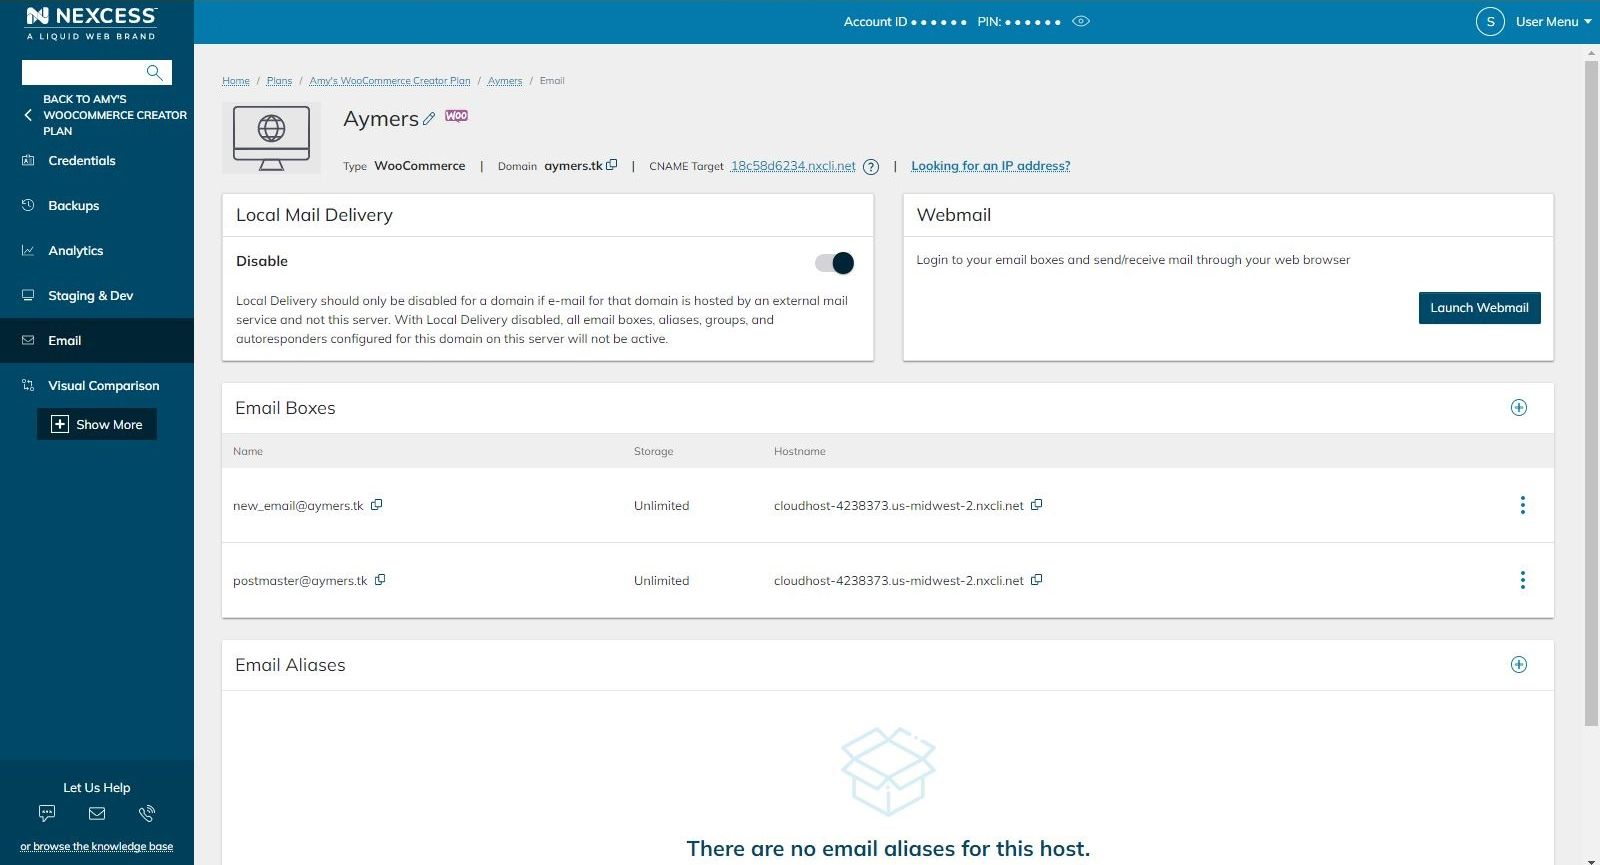The width and height of the screenshot is (1600, 865).
Task: Edit the Aymers site name pencil icon
Action: tap(429, 118)
